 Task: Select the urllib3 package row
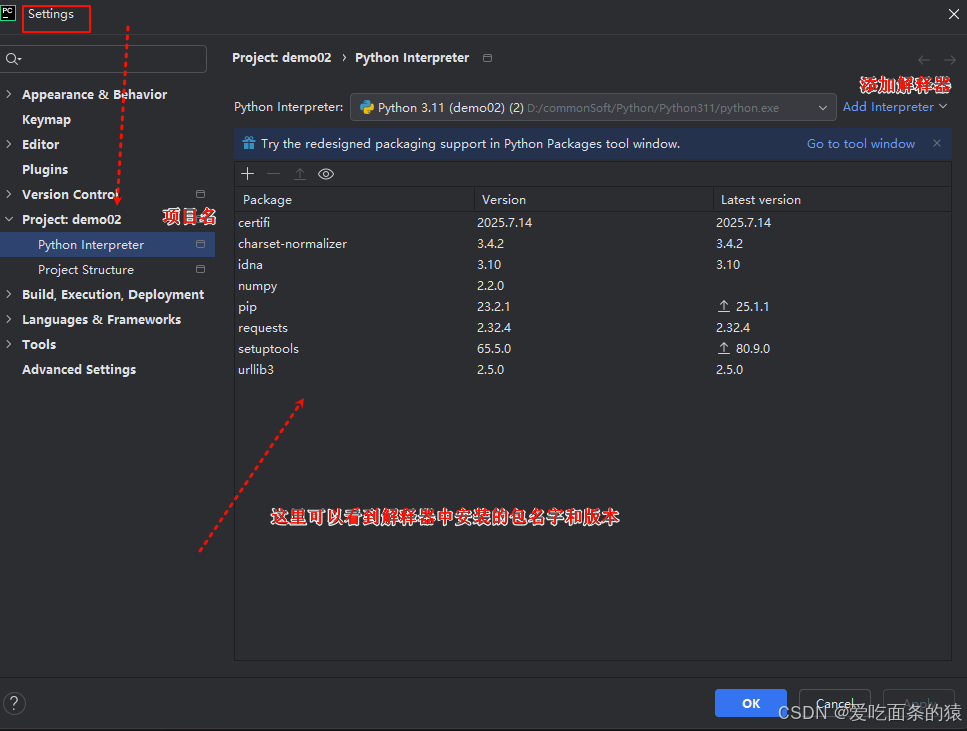pos(593,369)
